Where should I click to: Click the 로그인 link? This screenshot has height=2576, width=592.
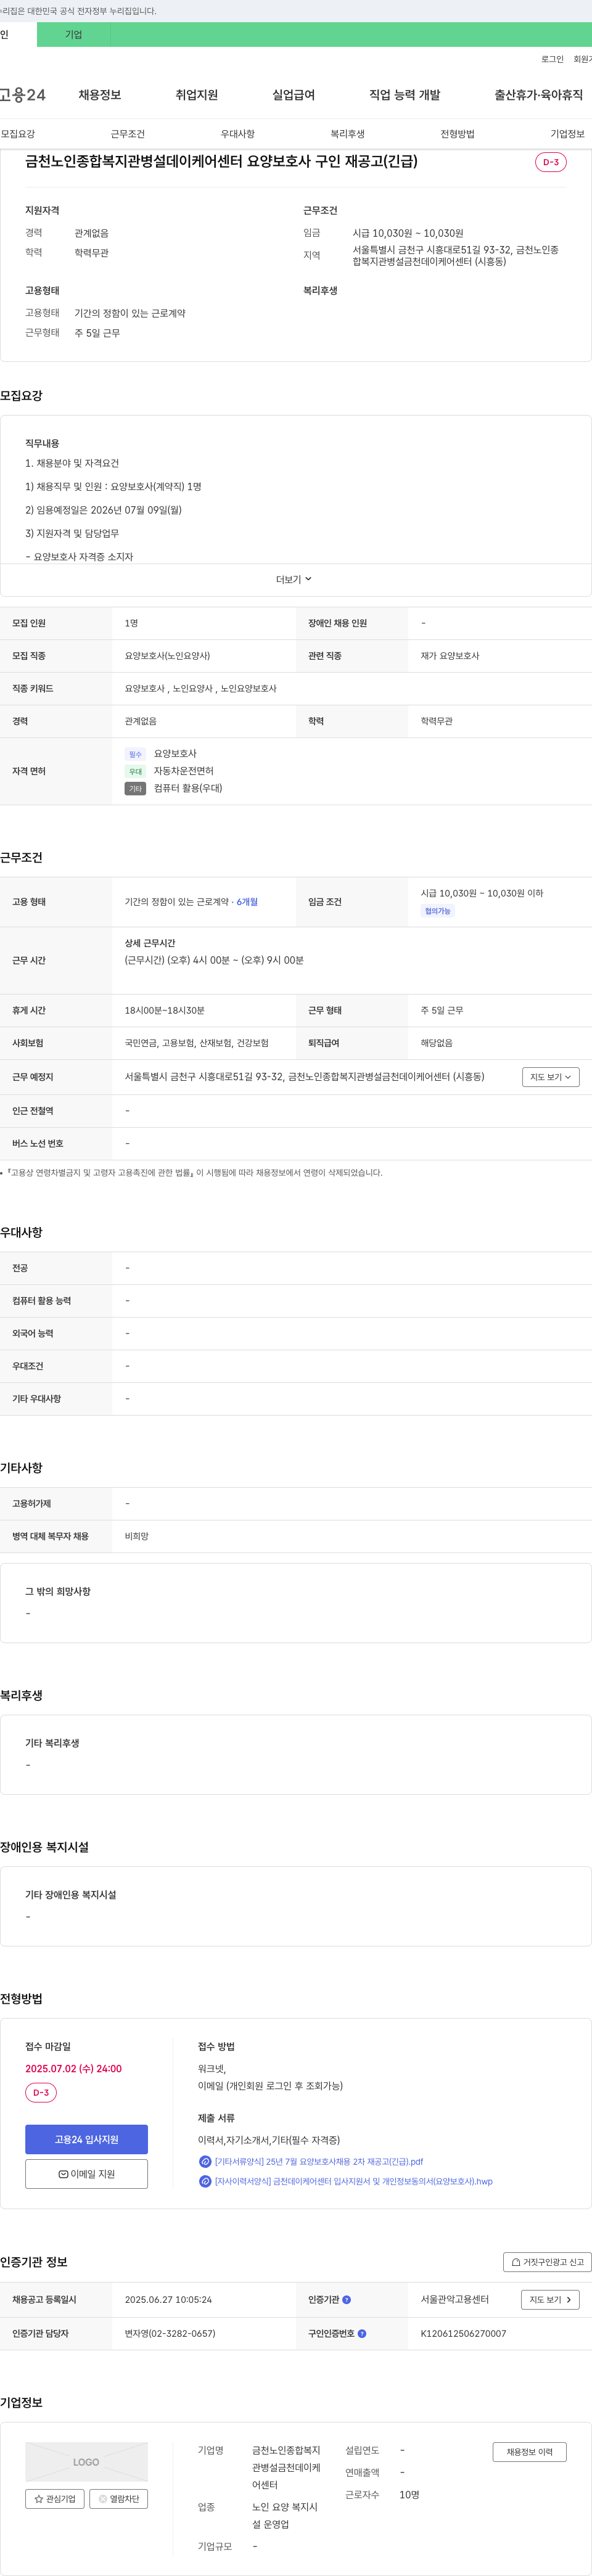(x=553, y=59)
